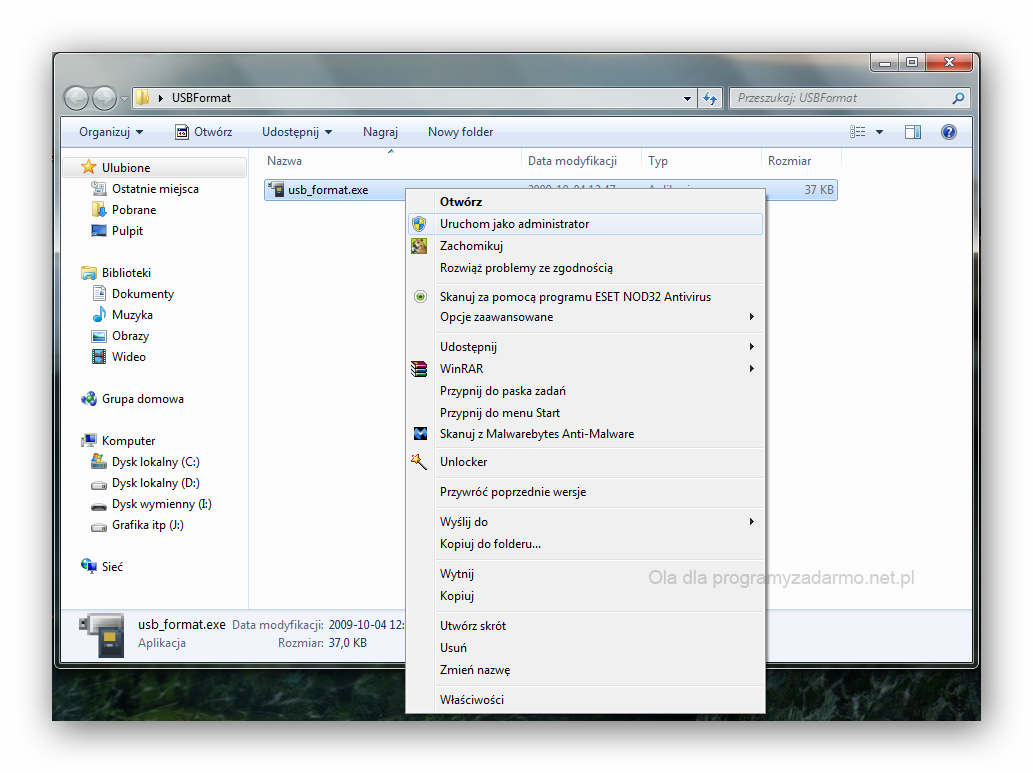Select Utwórz skrót
Viewport: 1033px width, 773px height.
585,626
